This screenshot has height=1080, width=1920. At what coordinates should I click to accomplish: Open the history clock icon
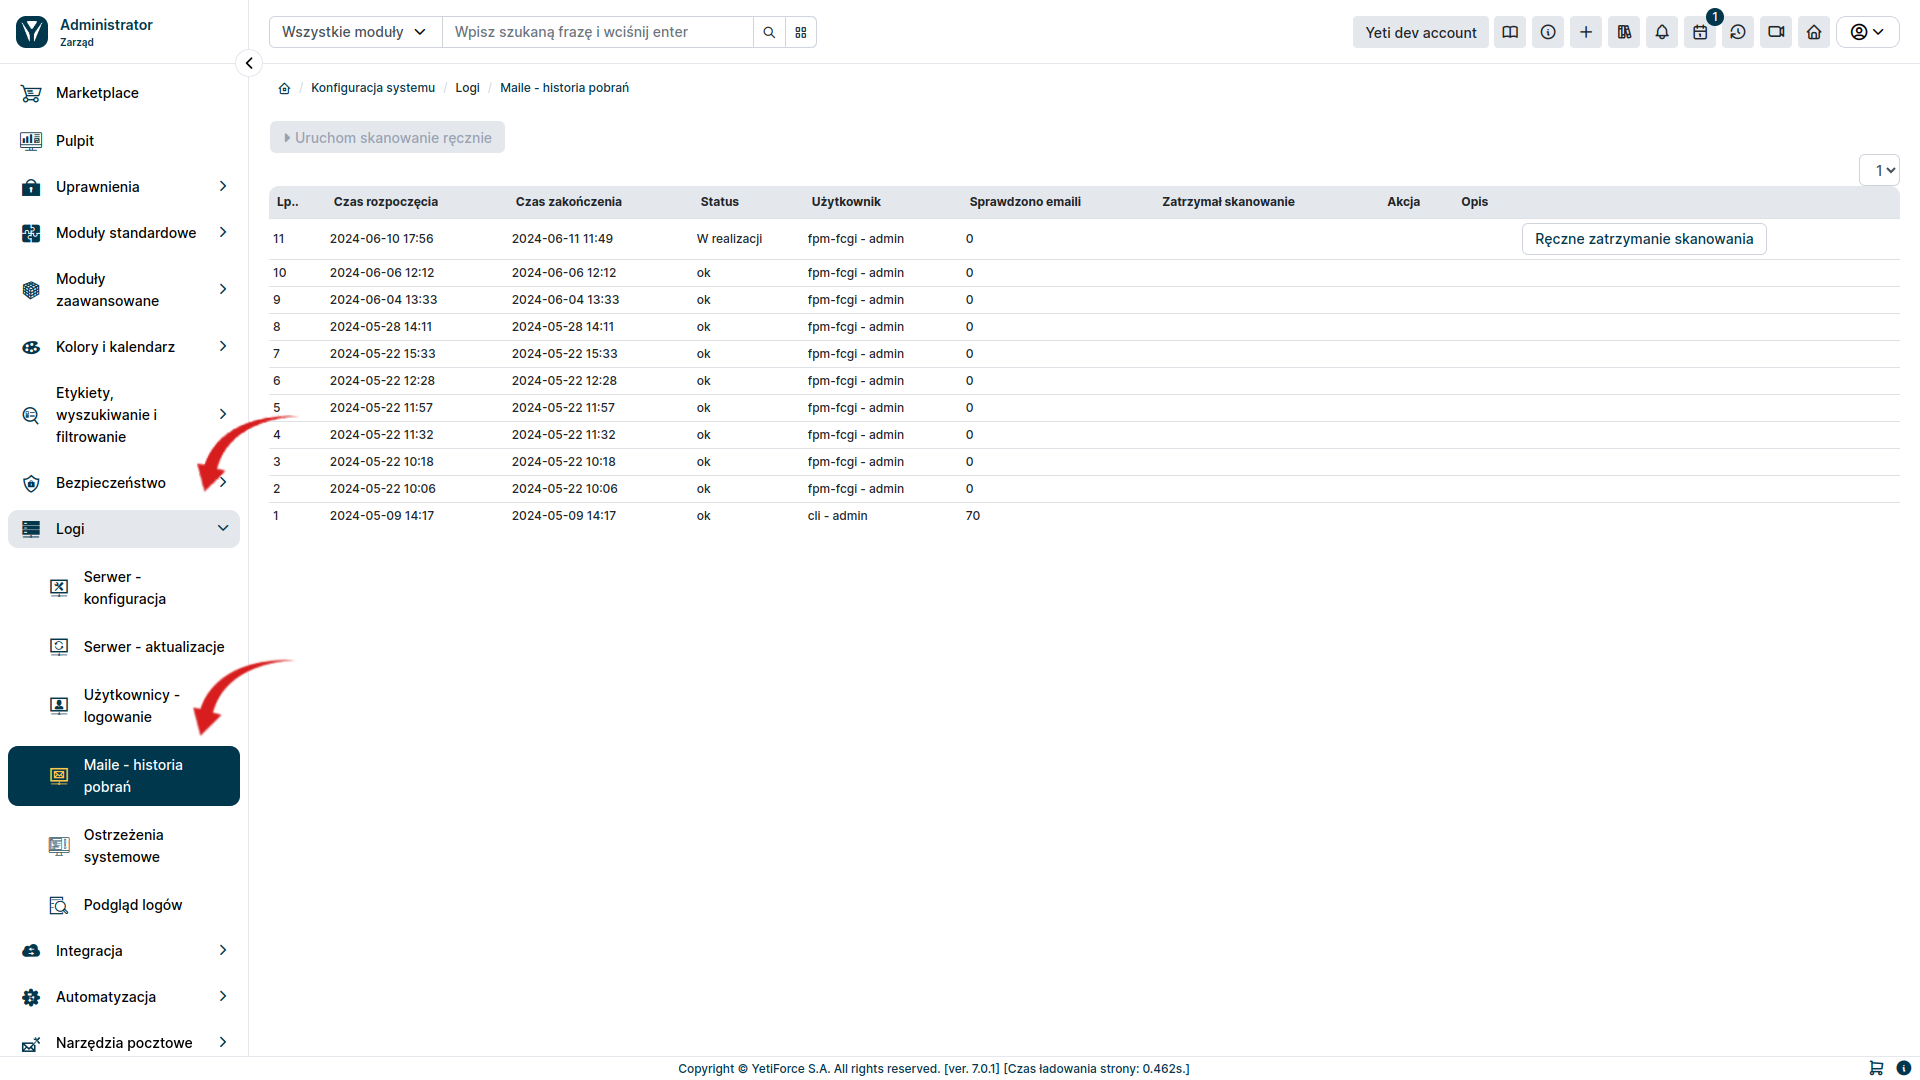[x=1738, y=32]
